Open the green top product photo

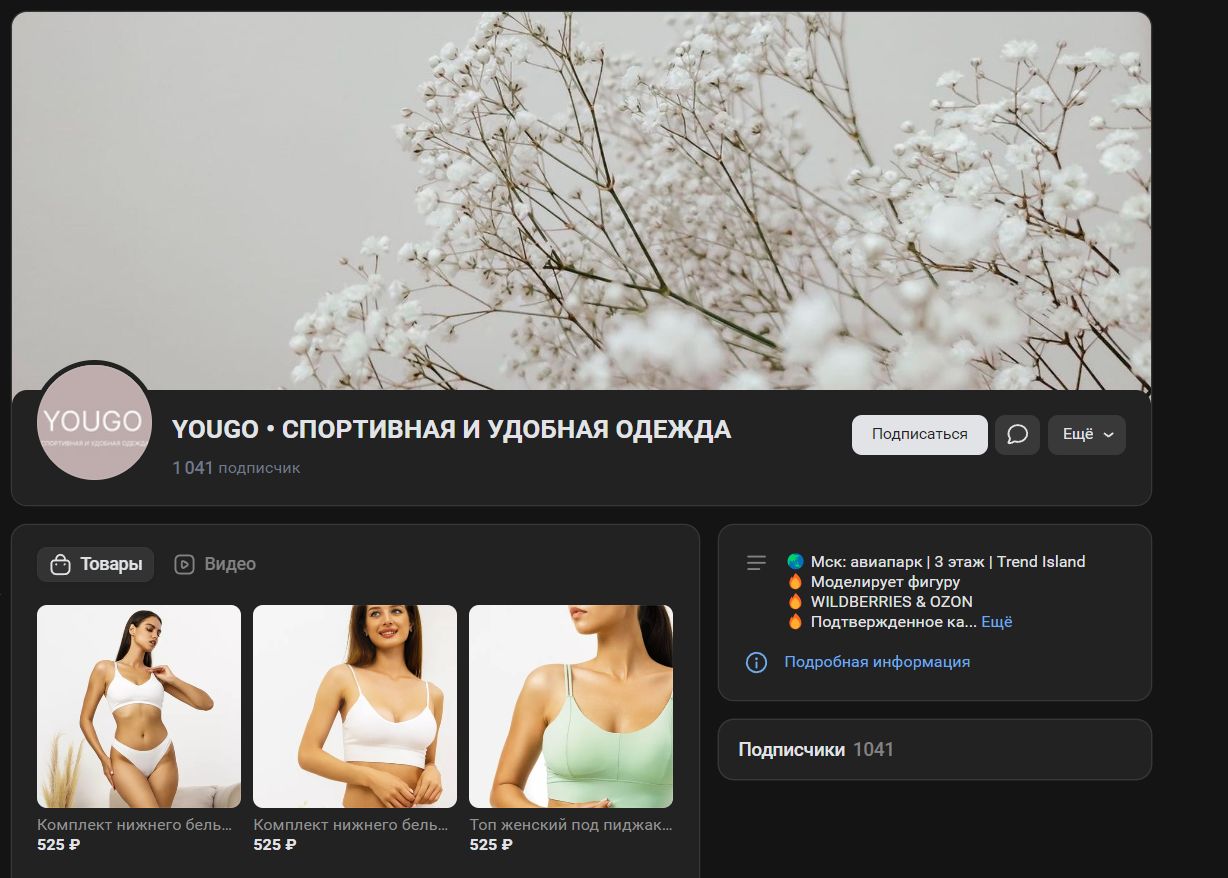tap(571, 706)
